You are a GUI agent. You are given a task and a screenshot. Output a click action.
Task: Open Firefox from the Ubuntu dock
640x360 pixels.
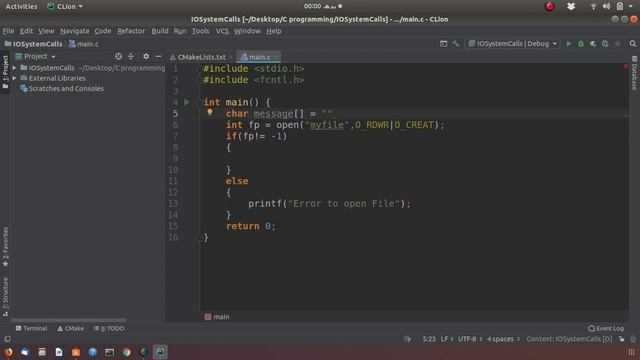8,352
